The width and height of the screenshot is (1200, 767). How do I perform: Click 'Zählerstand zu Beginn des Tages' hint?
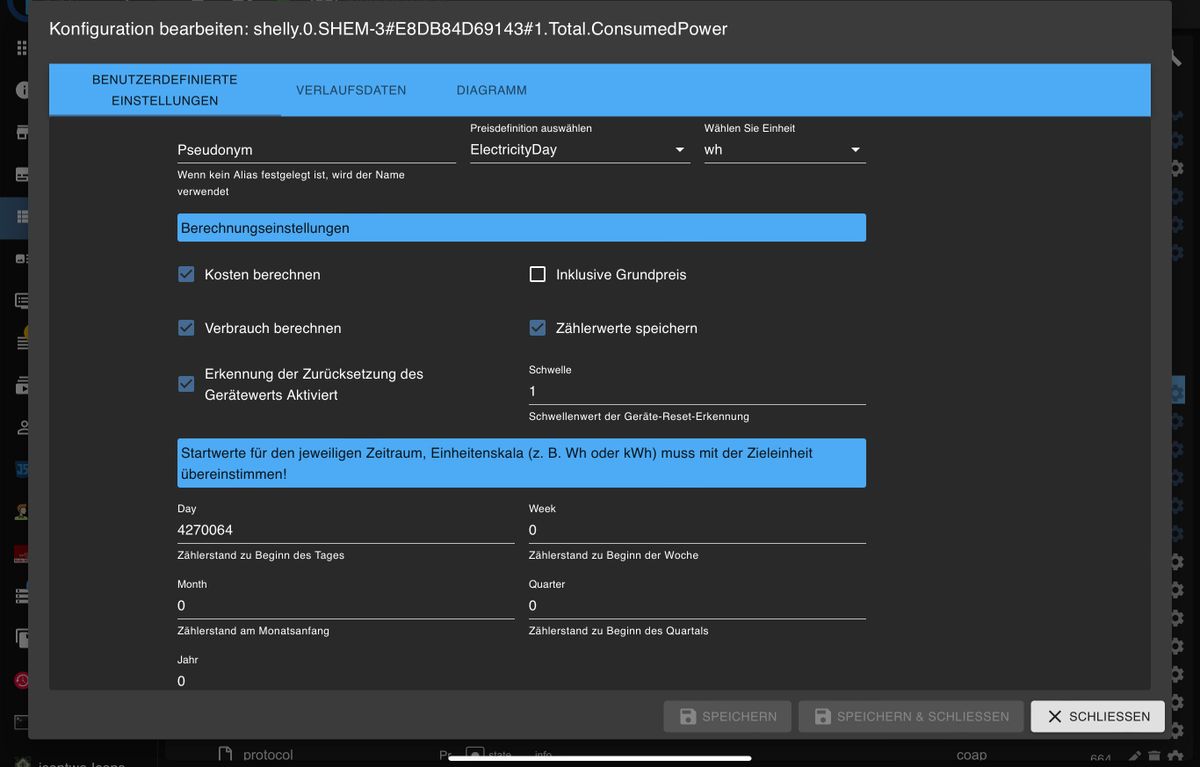coord(261,555)
